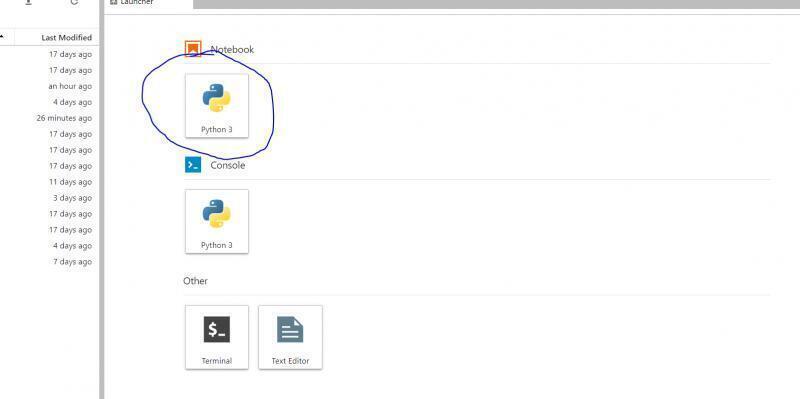Create a new Python 3 notebook from Notebook section
Image resolution: width=800 pixels, height=399 pixels.
[x=217, y=106]
